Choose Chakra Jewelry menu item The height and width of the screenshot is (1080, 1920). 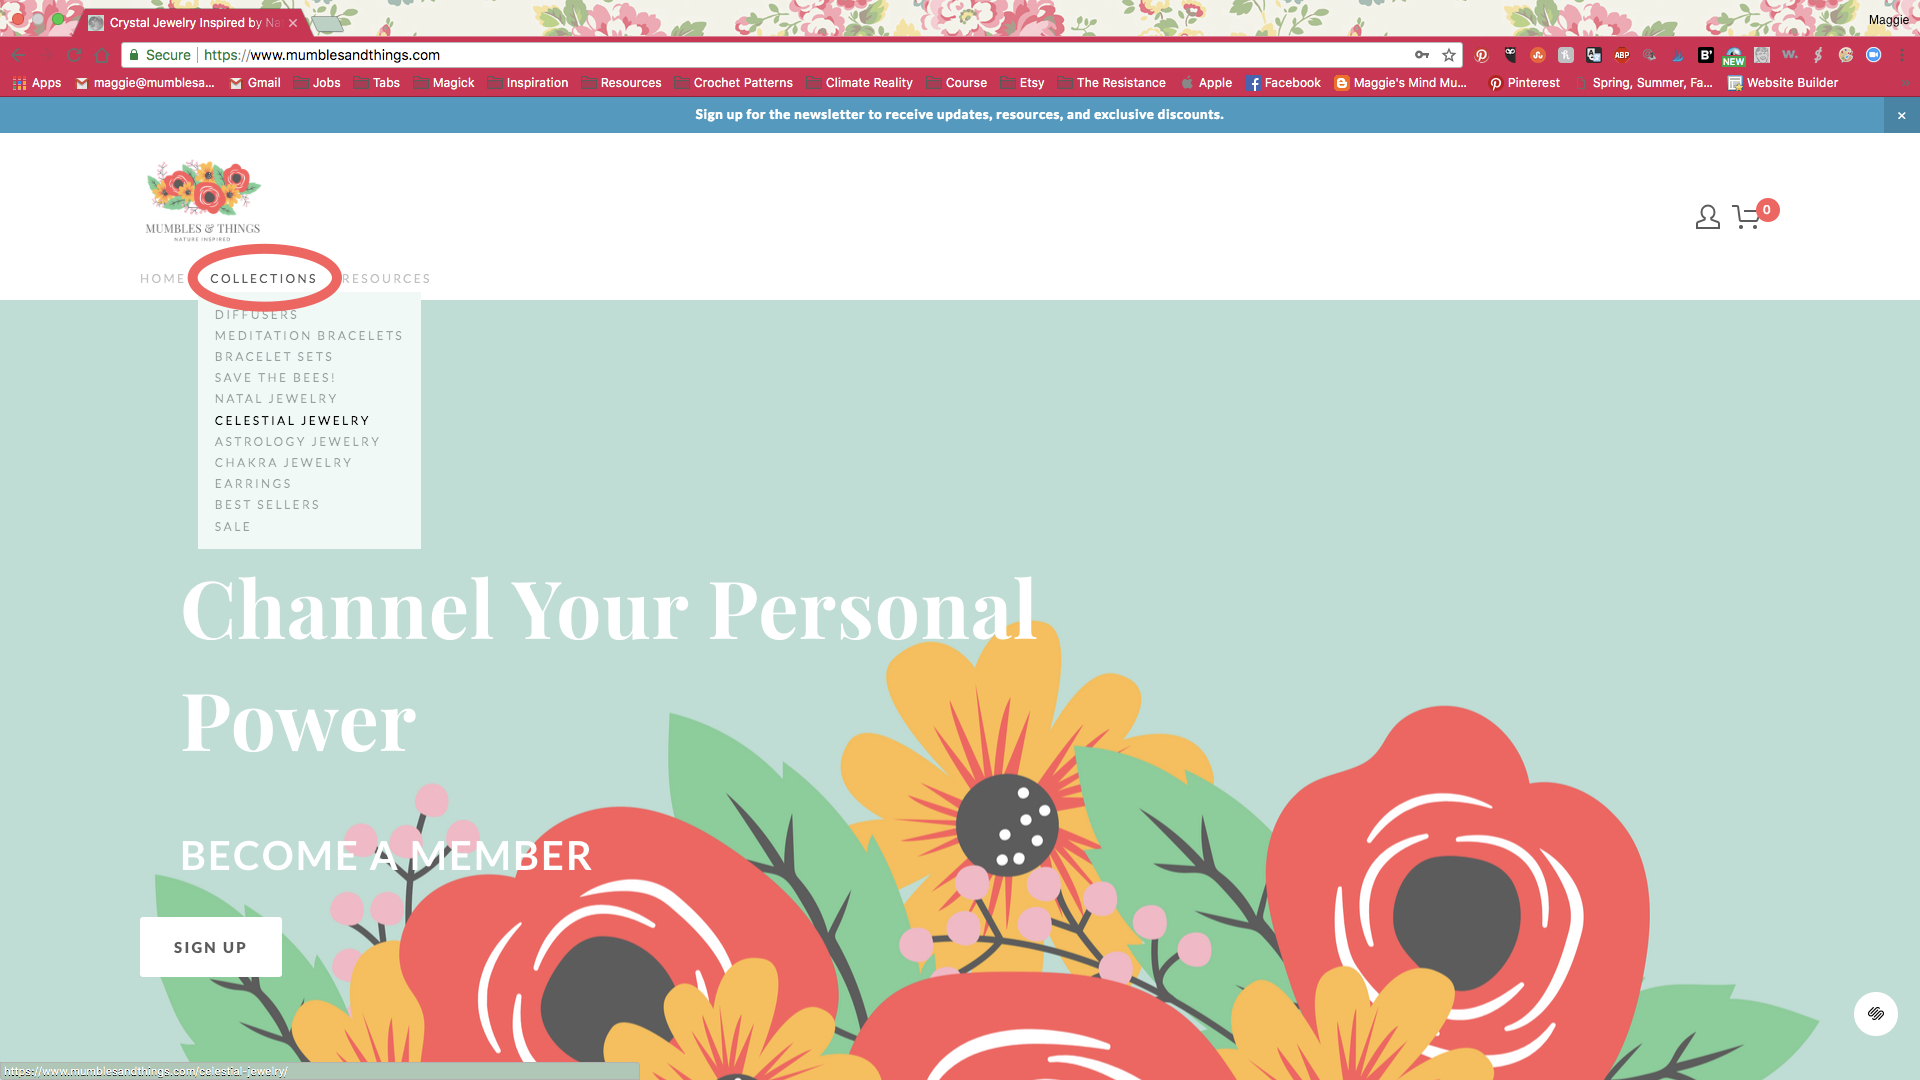[283, 462]
